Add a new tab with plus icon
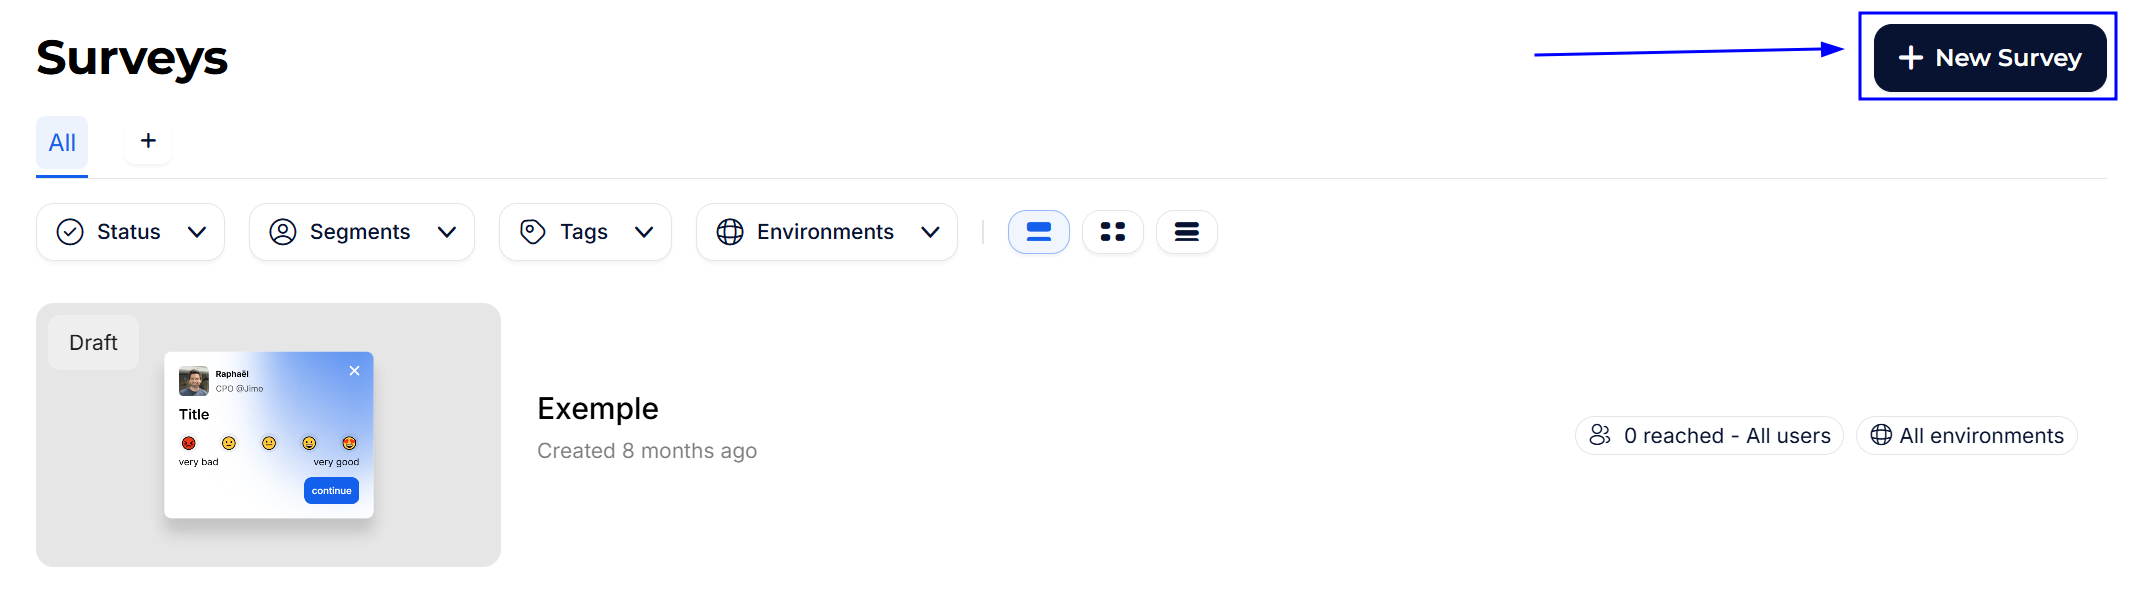Viewport: 2140px width, 599px height. coord(148,141)
